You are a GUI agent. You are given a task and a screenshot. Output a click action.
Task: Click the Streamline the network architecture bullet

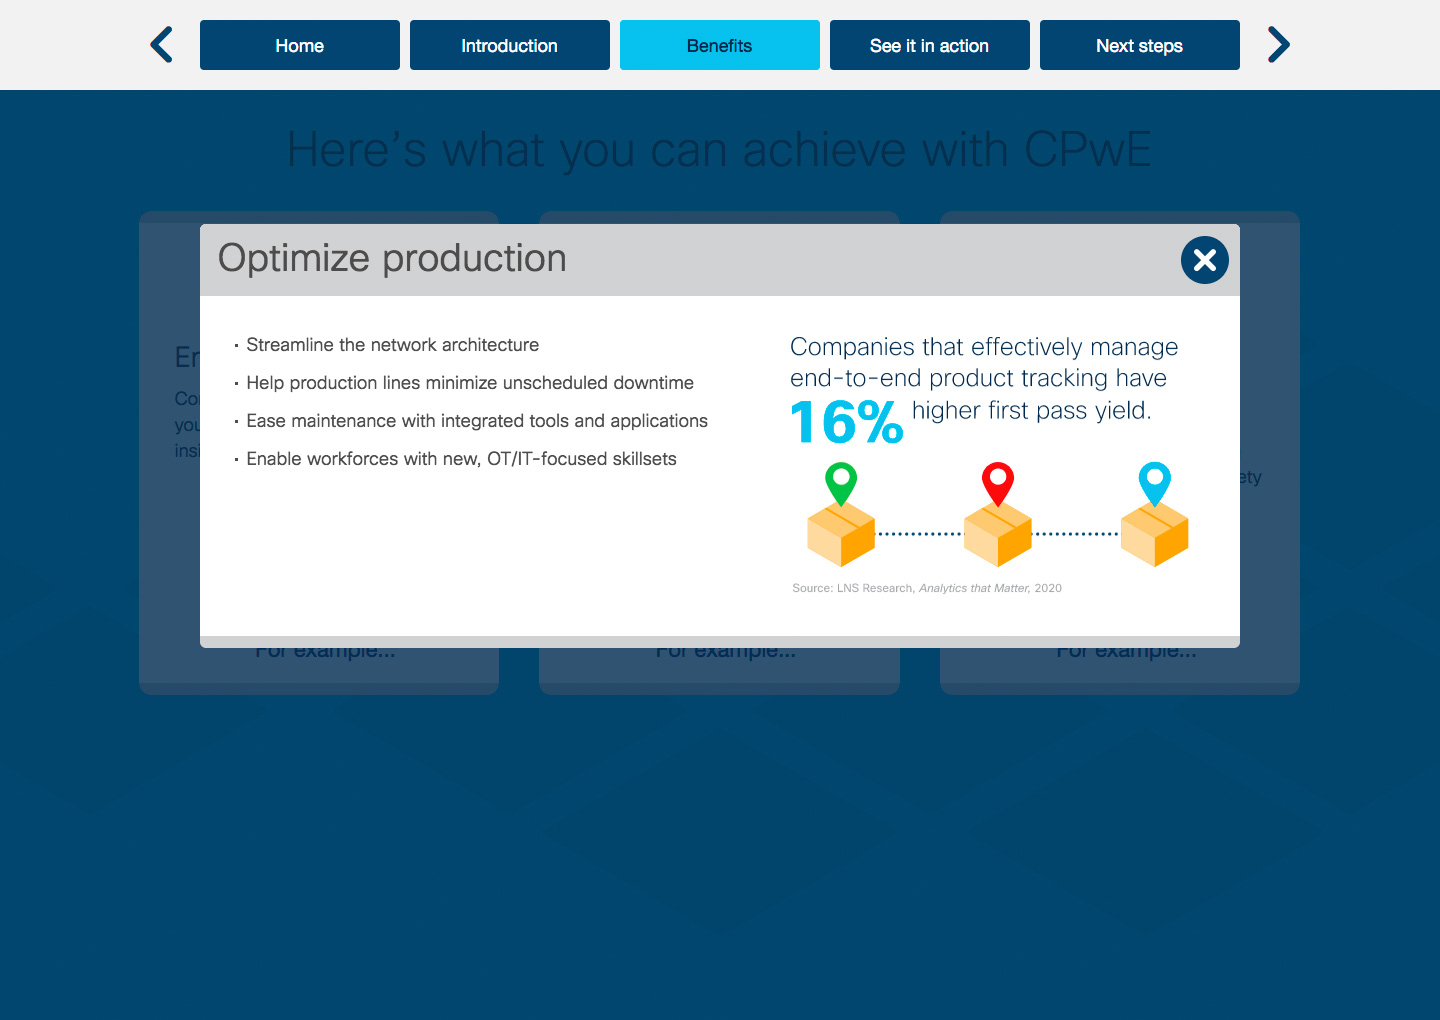click(392, 345)
